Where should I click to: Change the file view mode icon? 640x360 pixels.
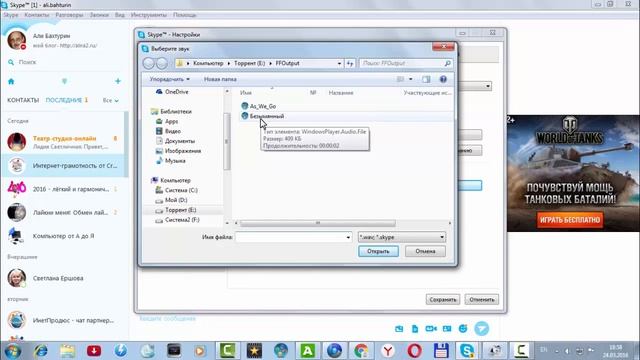[x=400, y=79]
